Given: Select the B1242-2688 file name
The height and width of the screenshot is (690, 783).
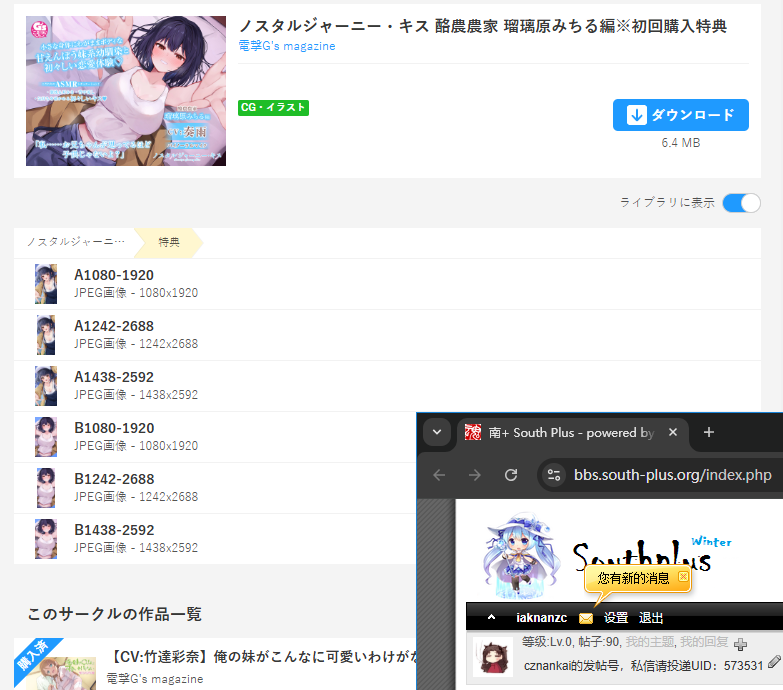Looking at the screenshot, I should pos(114,479).
